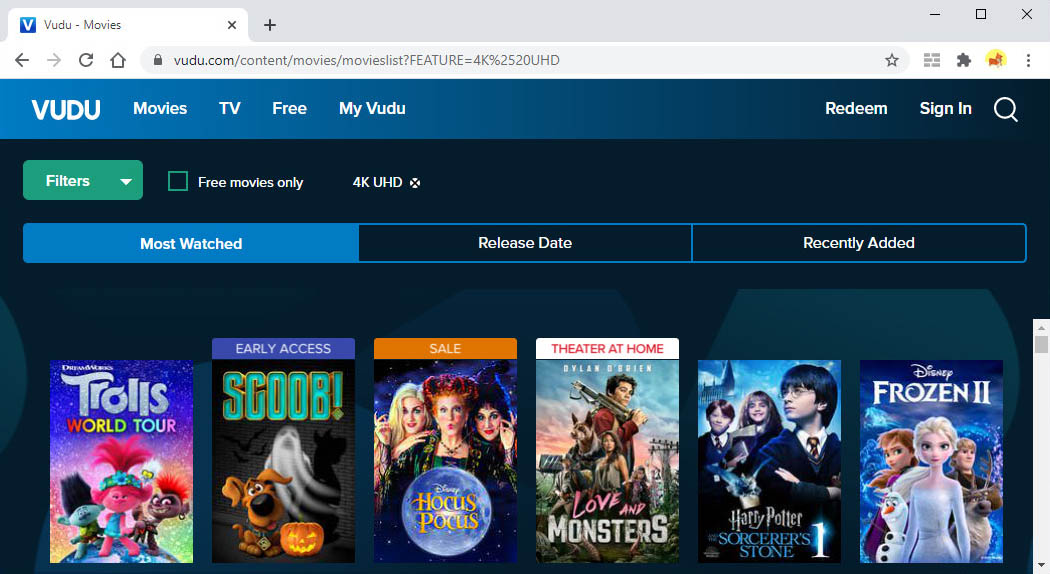
Task: Click the address bar URL
Action: pos(366,60)
